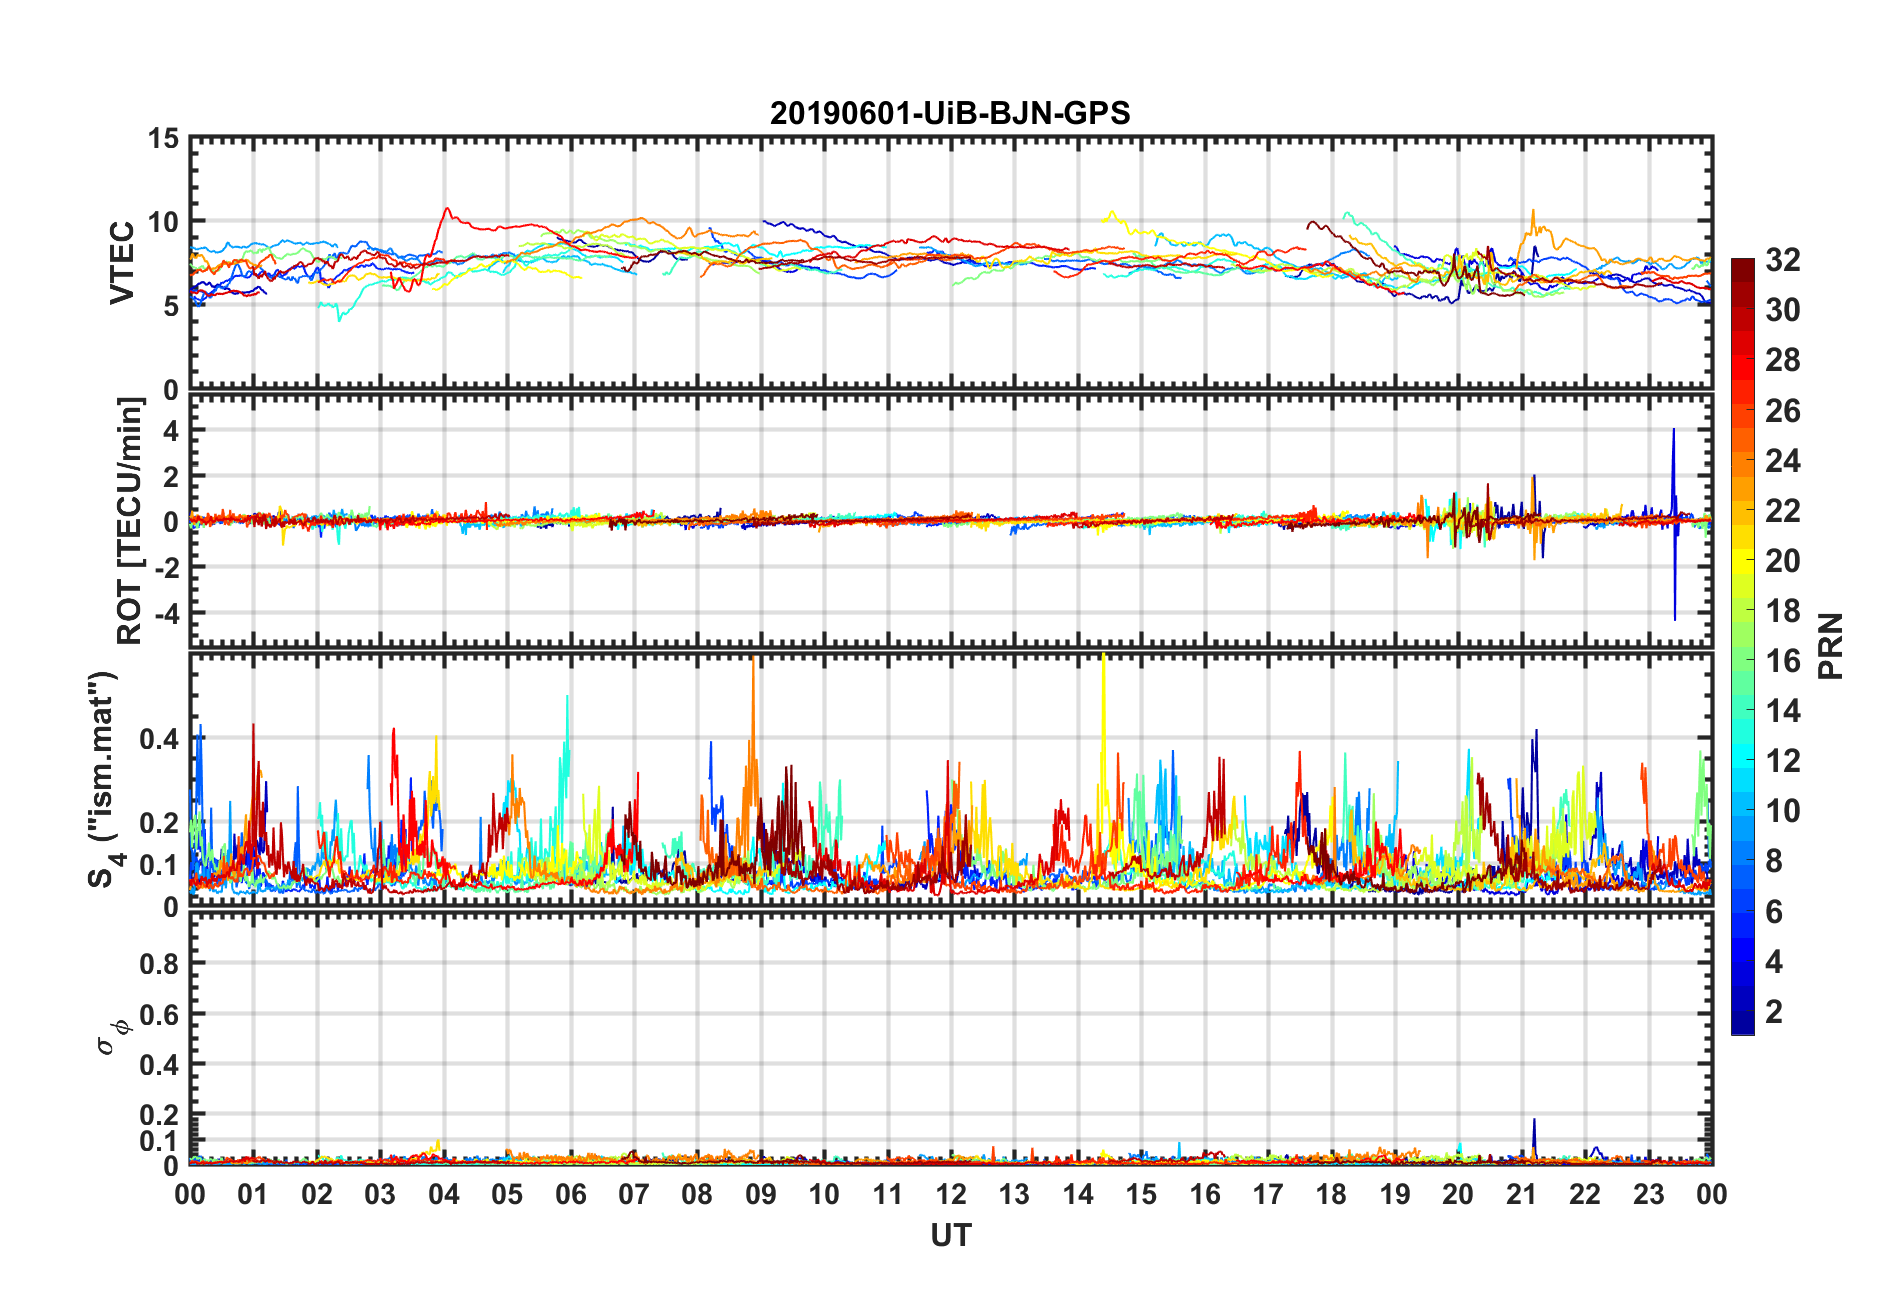Image resolution: width=1902 pixels, height=1292 pixels.
Task: Click x-axis tick label 06
Action: 570,1194
